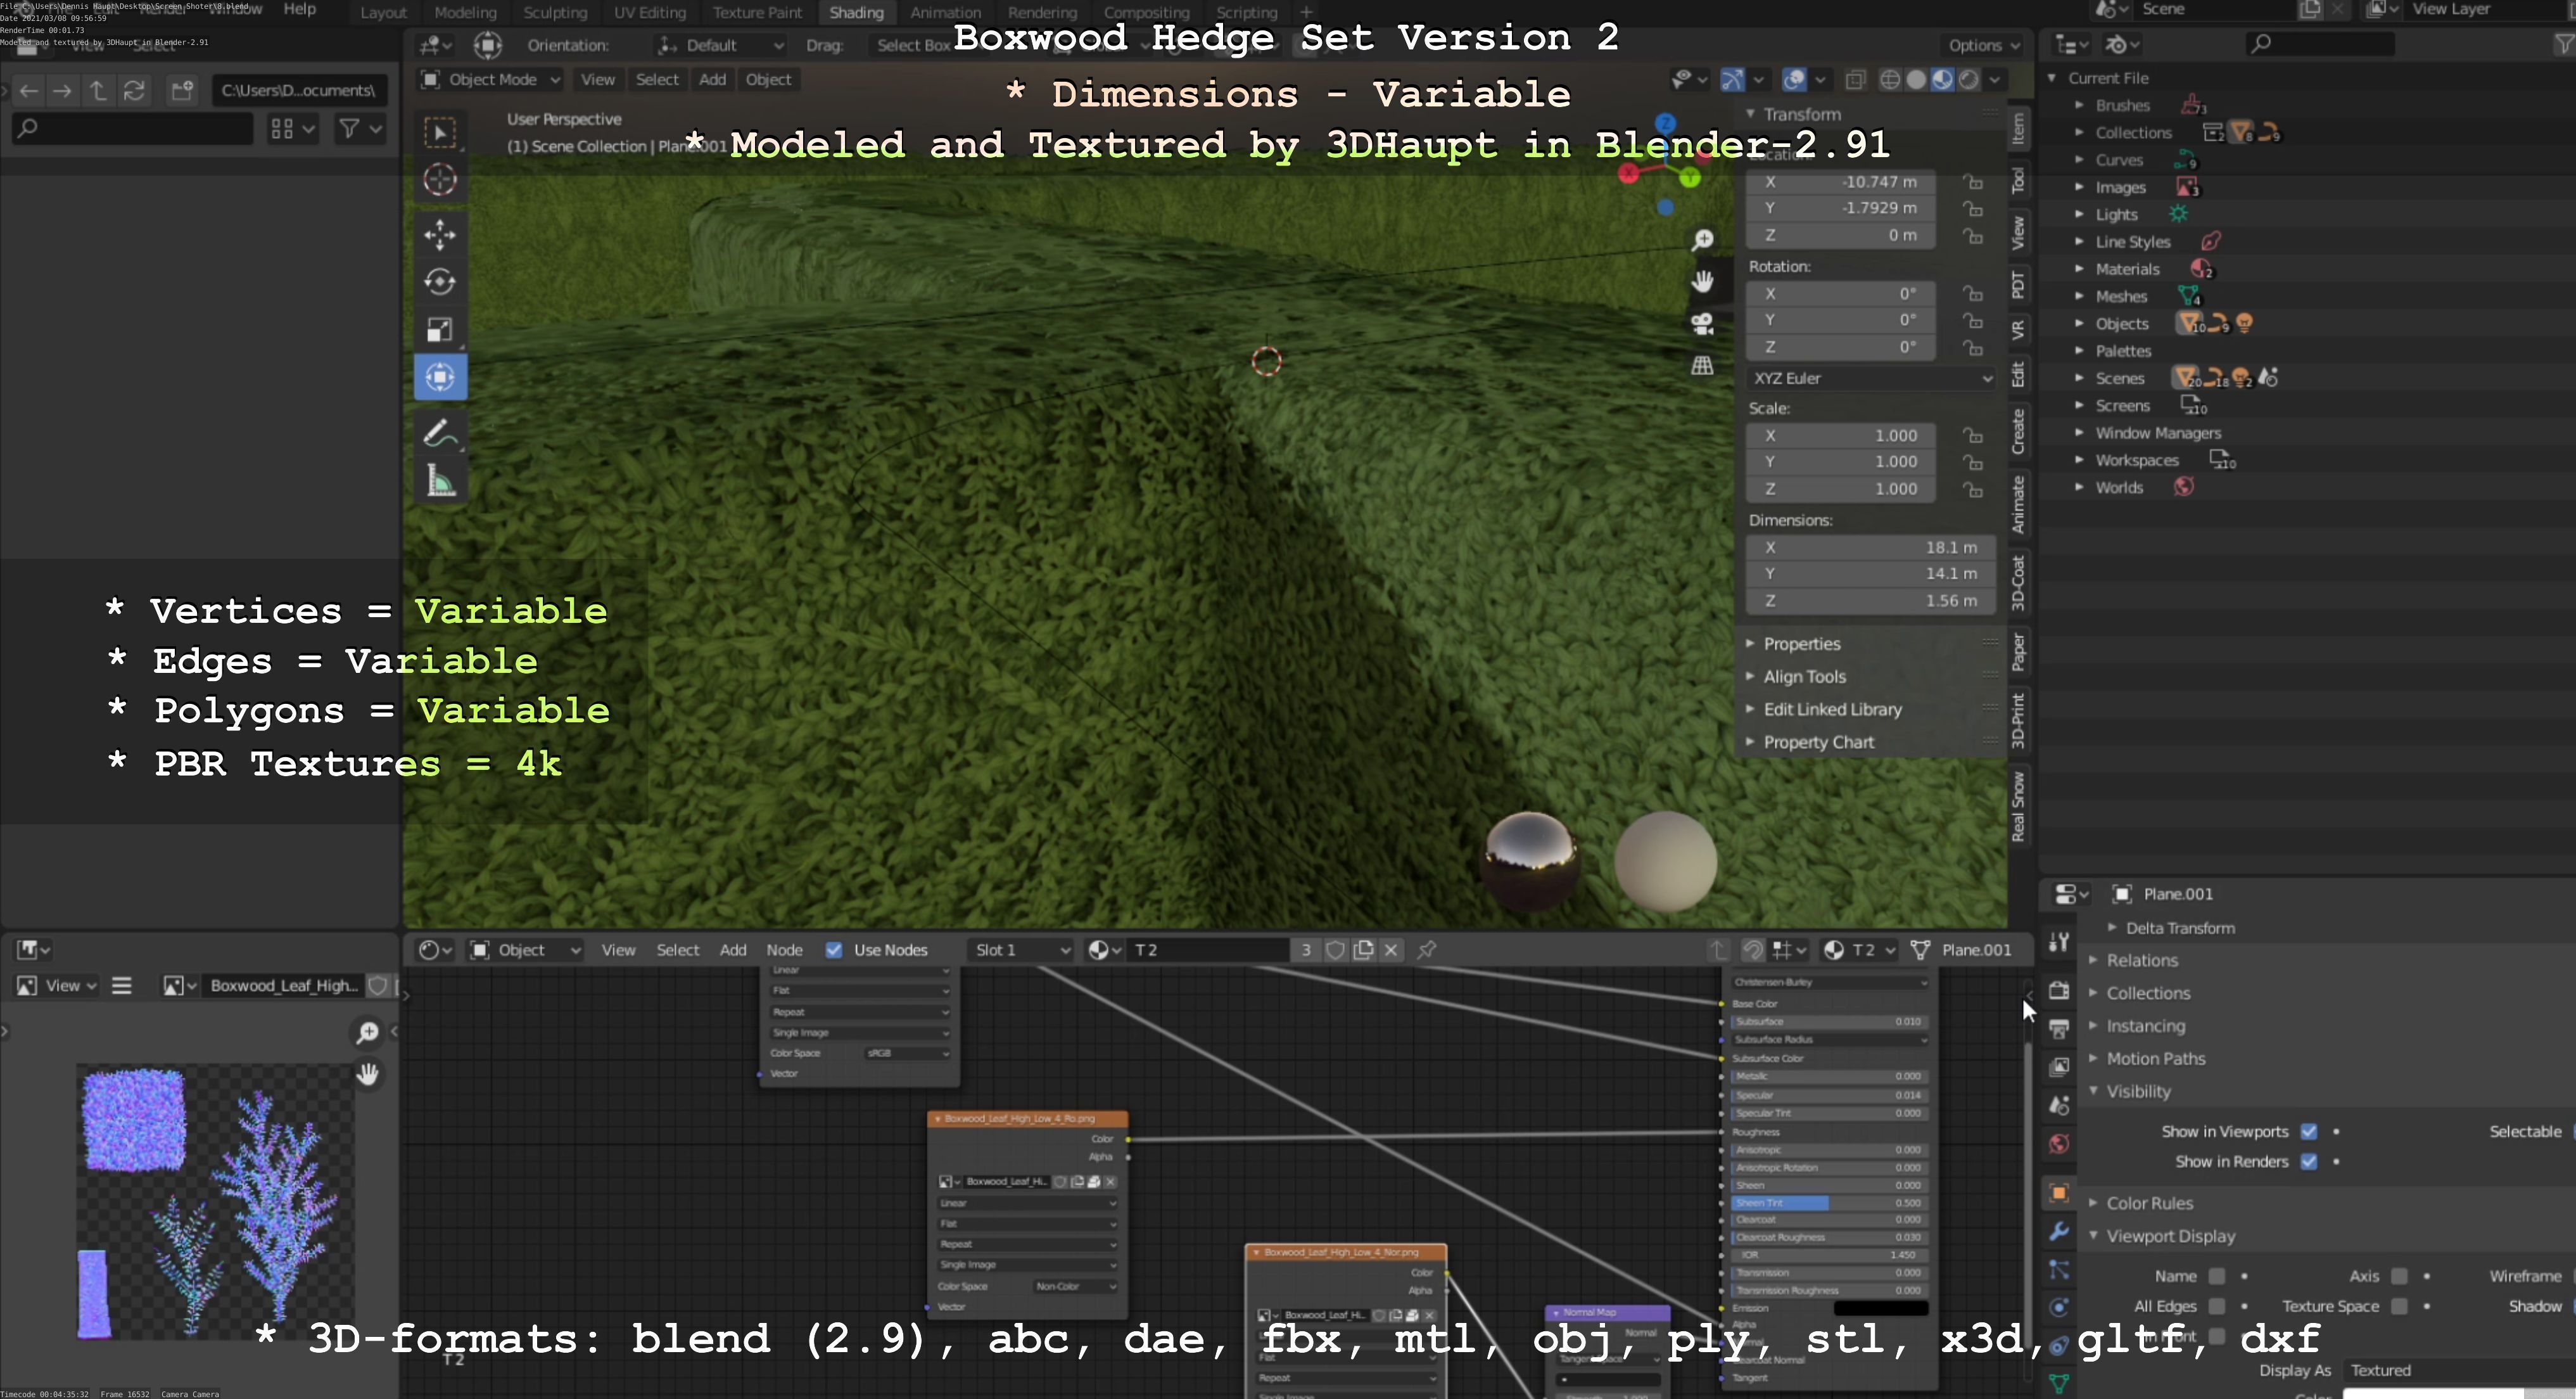Refresh the file browser list
2576x1399 pixels.
pos(134,91)
